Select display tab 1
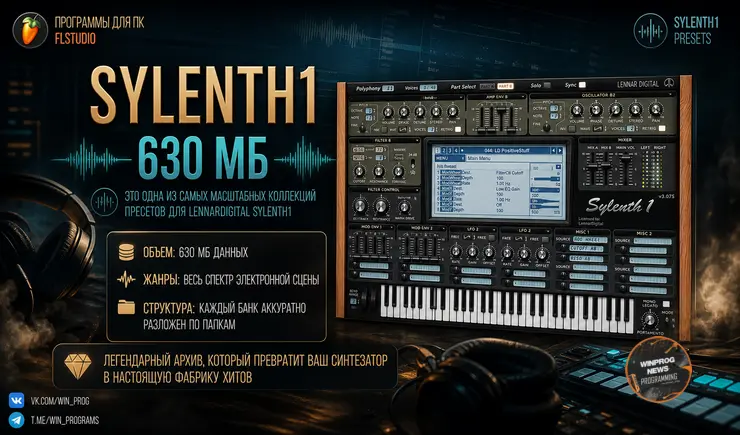740x435 pixels. point(437,150)
